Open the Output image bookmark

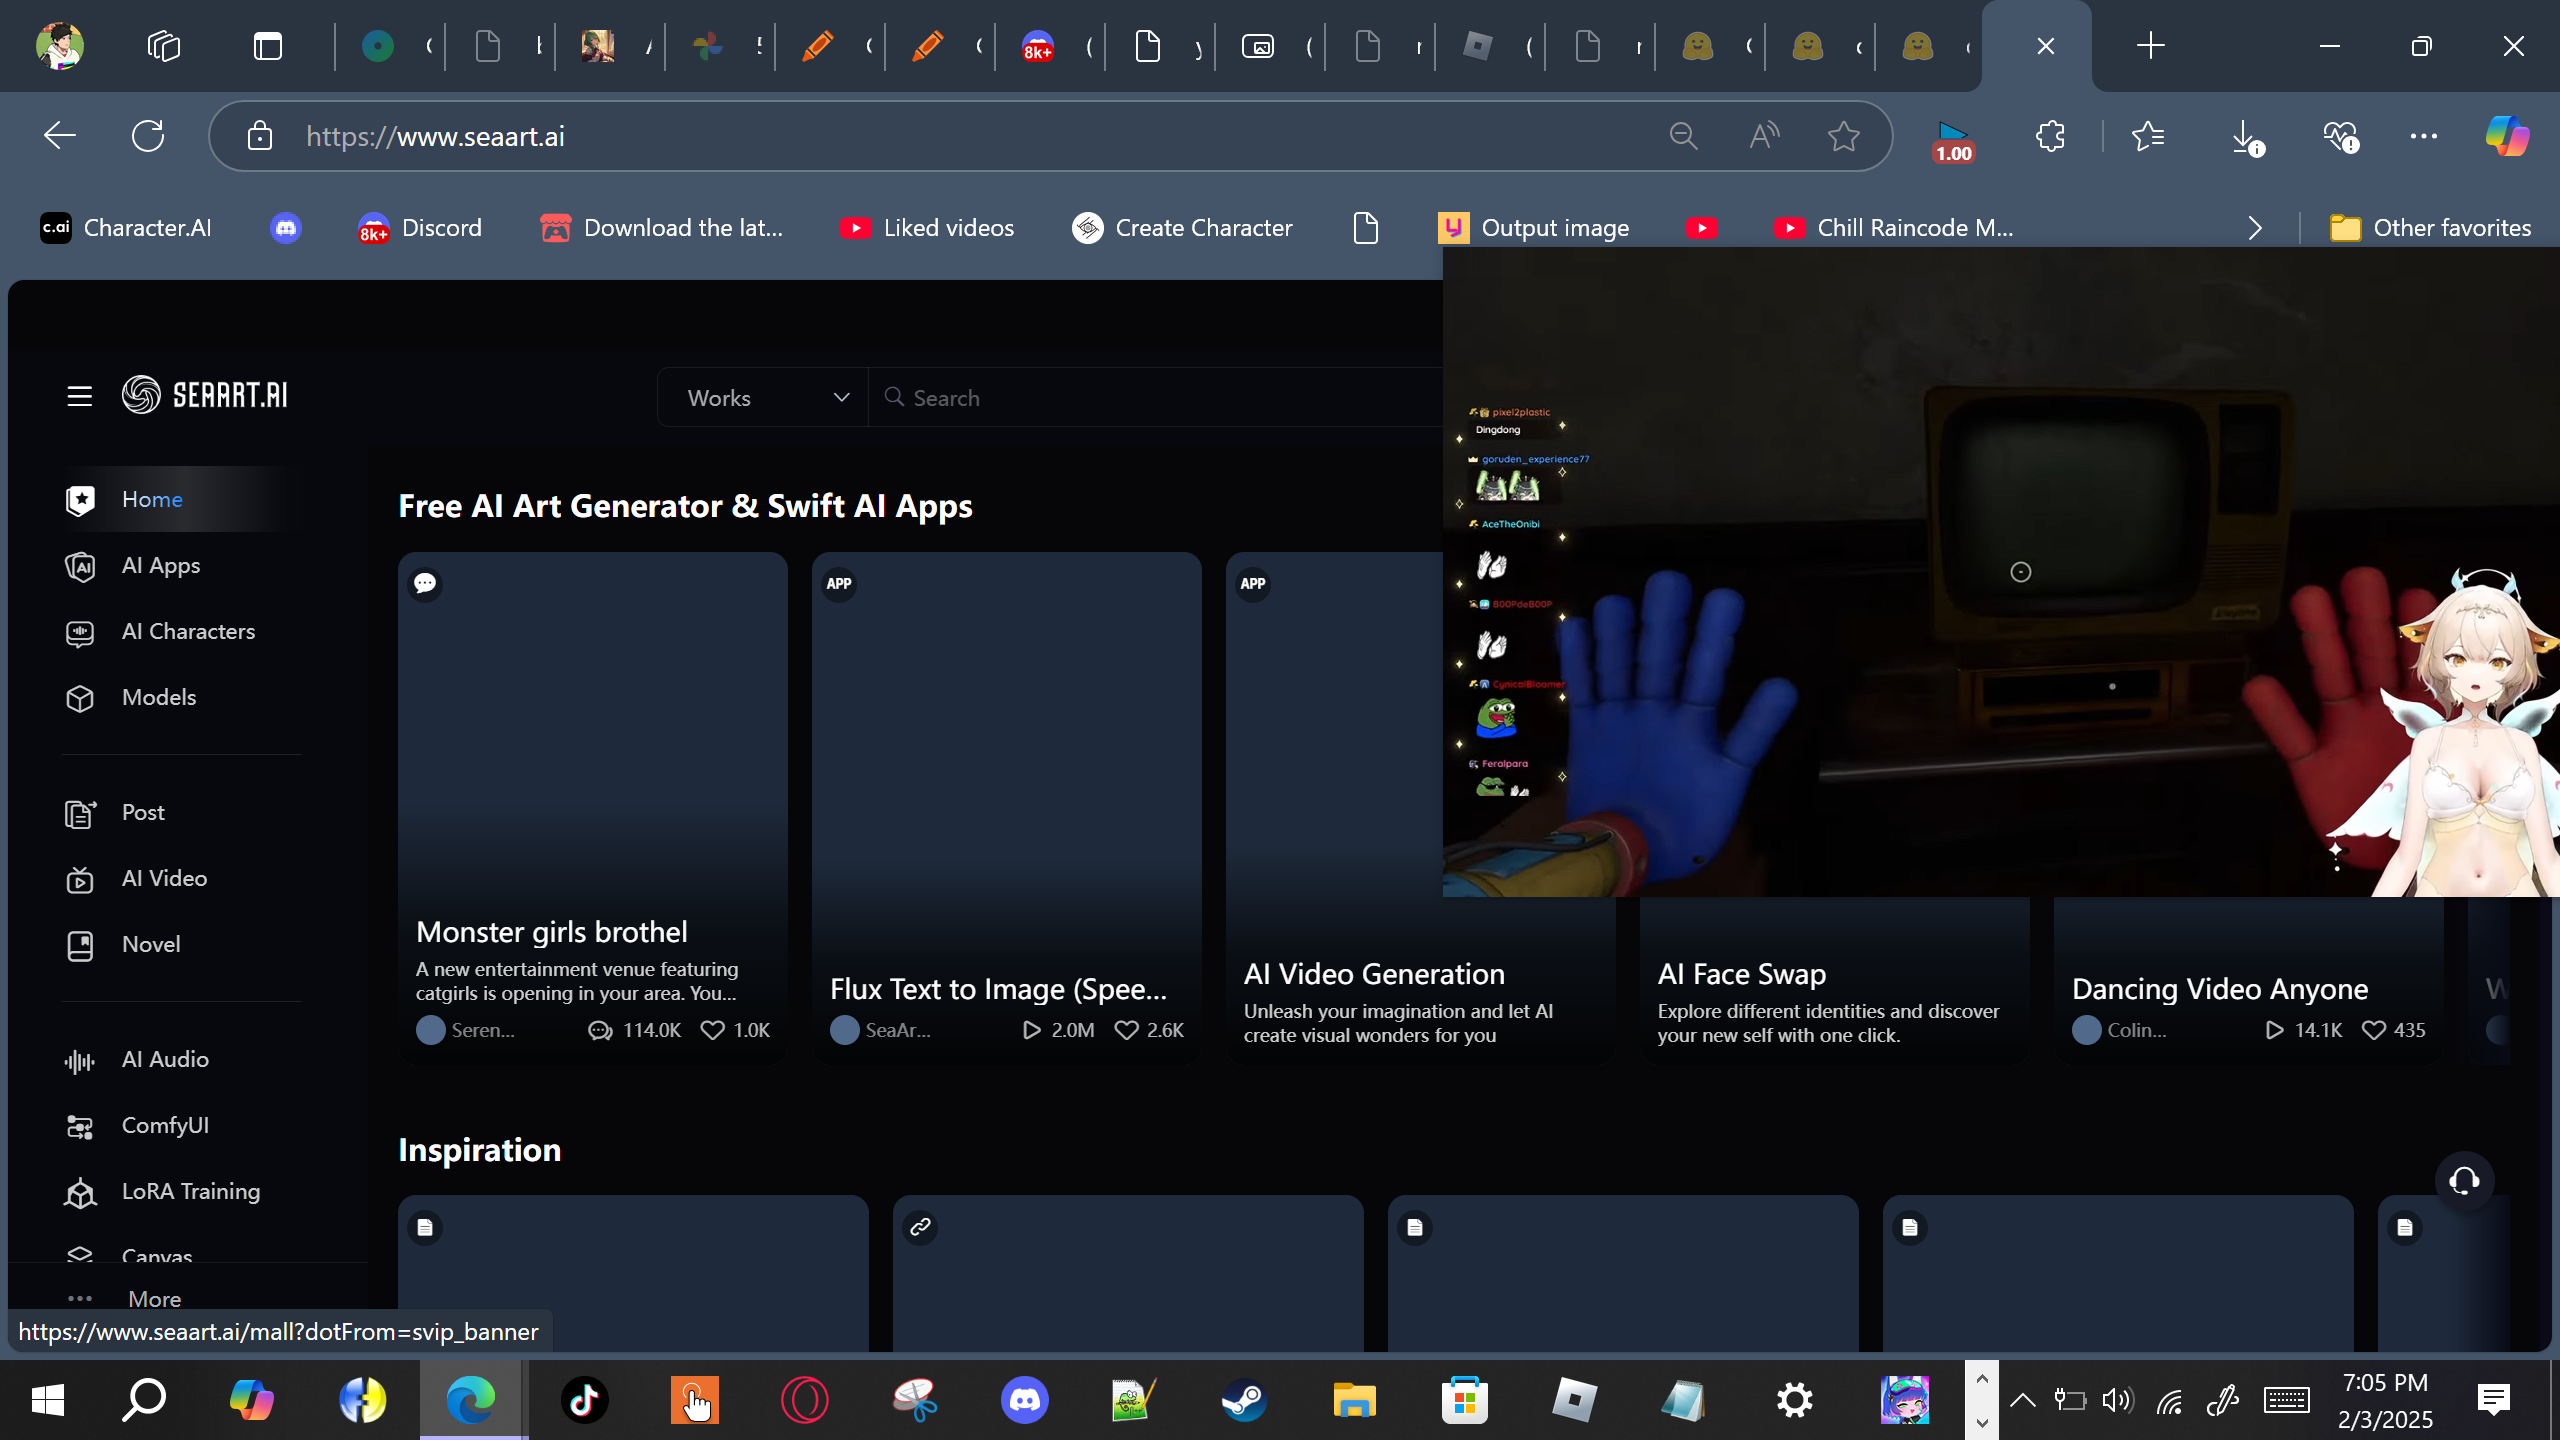(1534, 228)
